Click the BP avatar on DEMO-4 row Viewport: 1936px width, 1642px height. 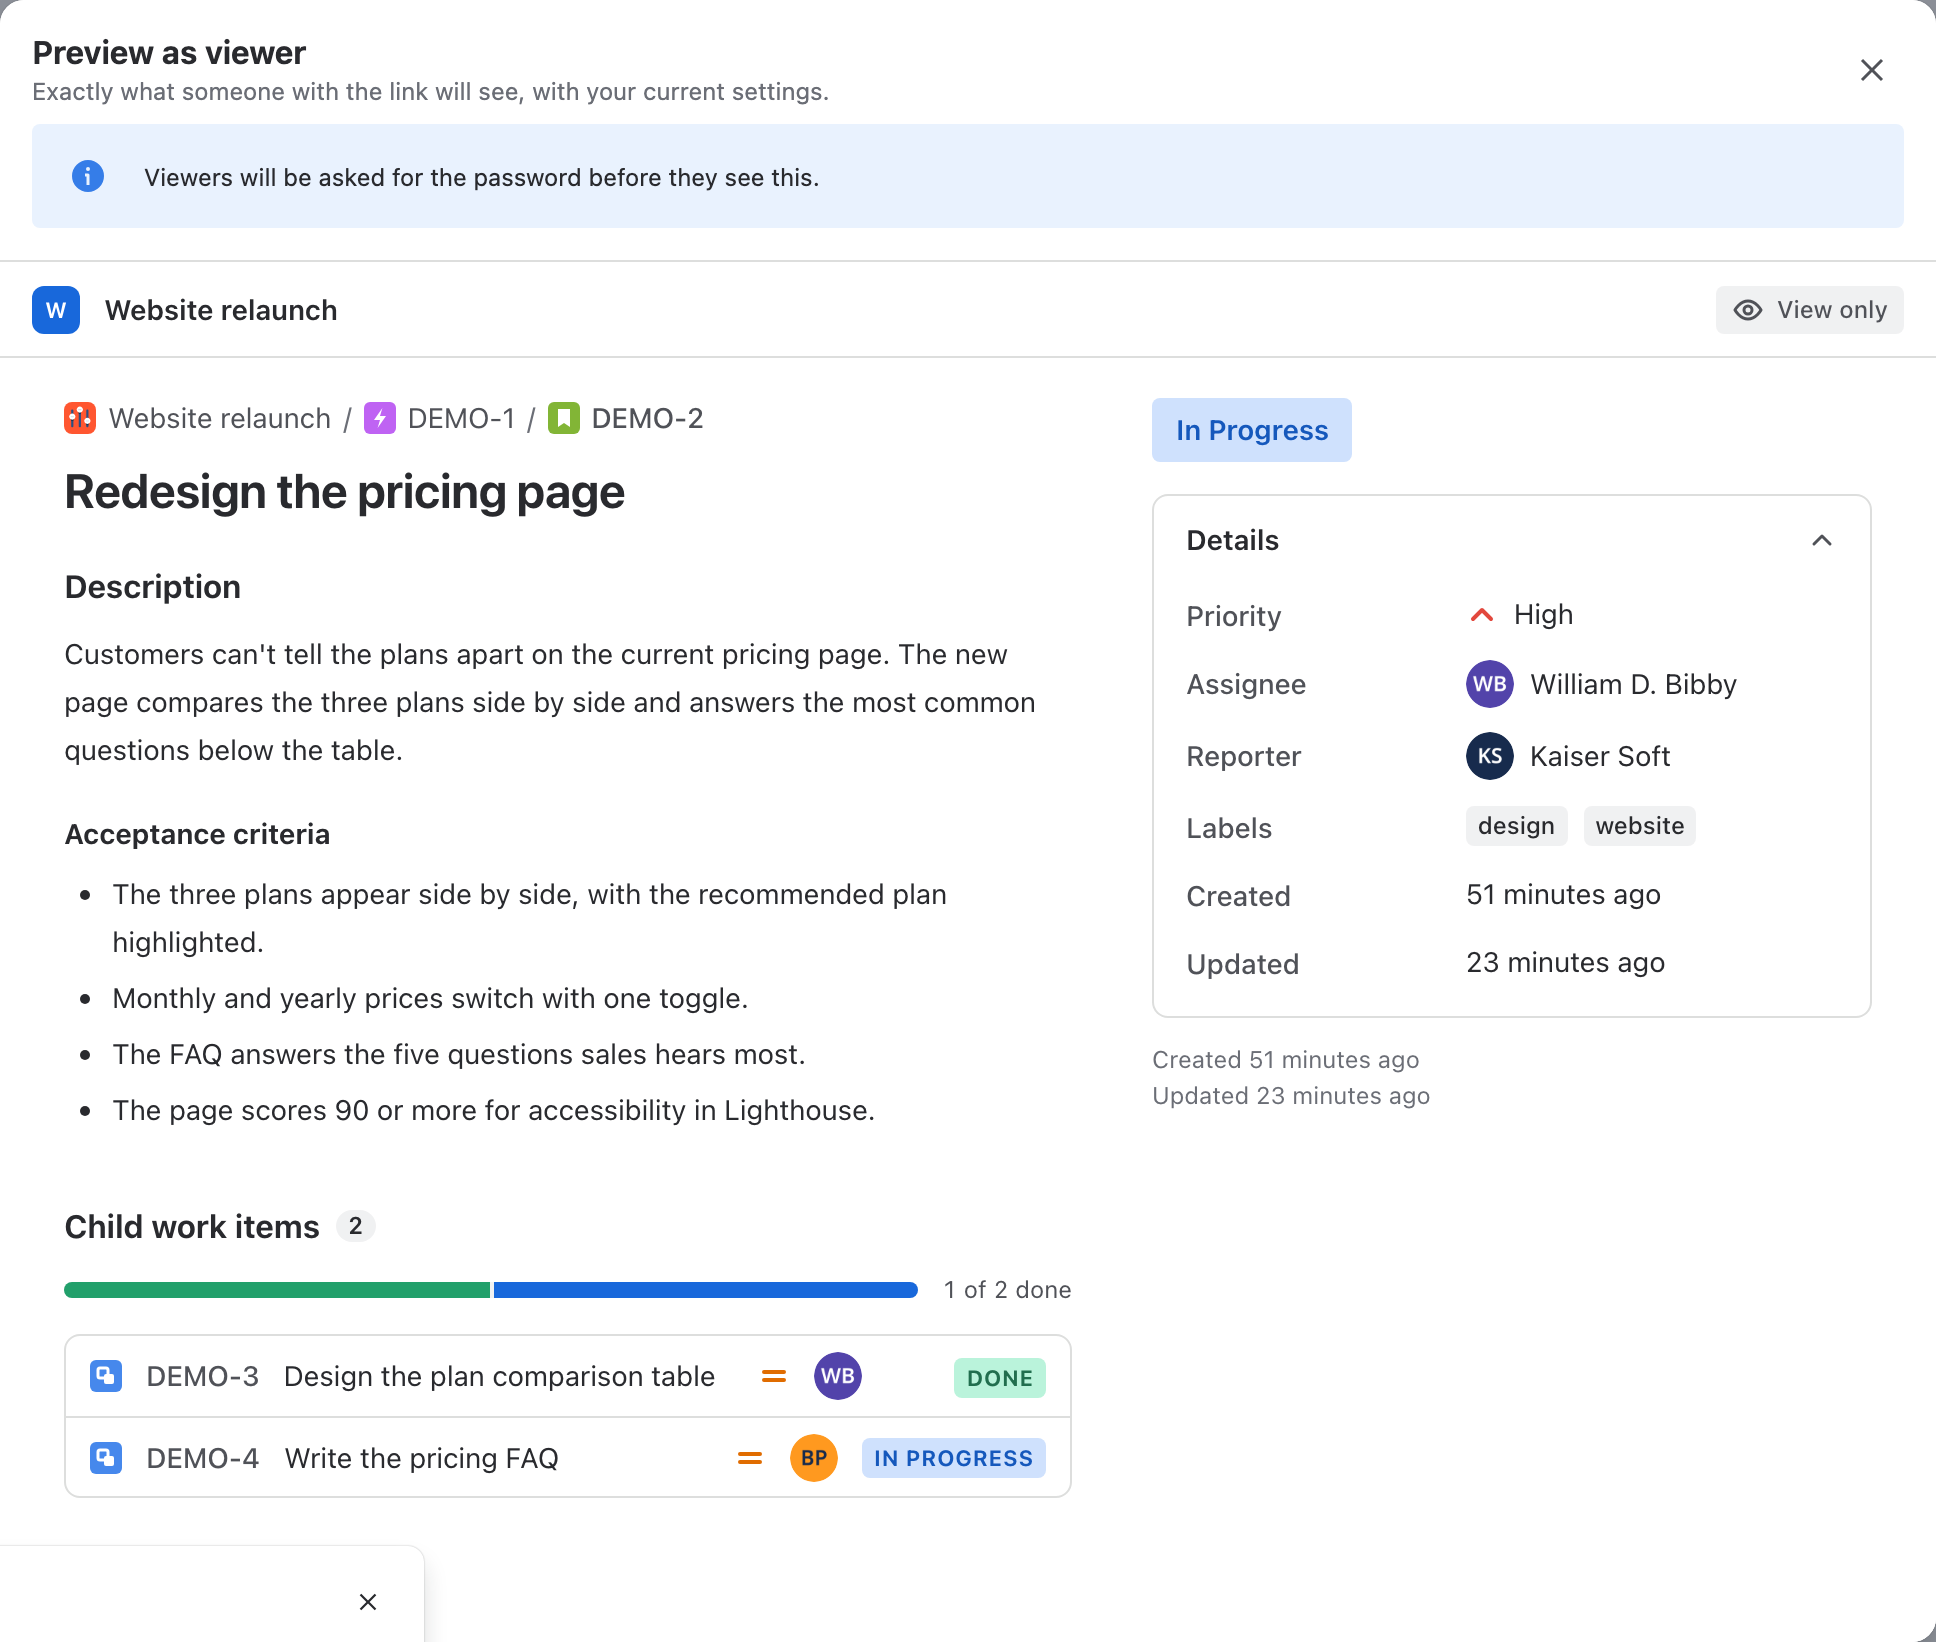click(x=813, y=1458)
